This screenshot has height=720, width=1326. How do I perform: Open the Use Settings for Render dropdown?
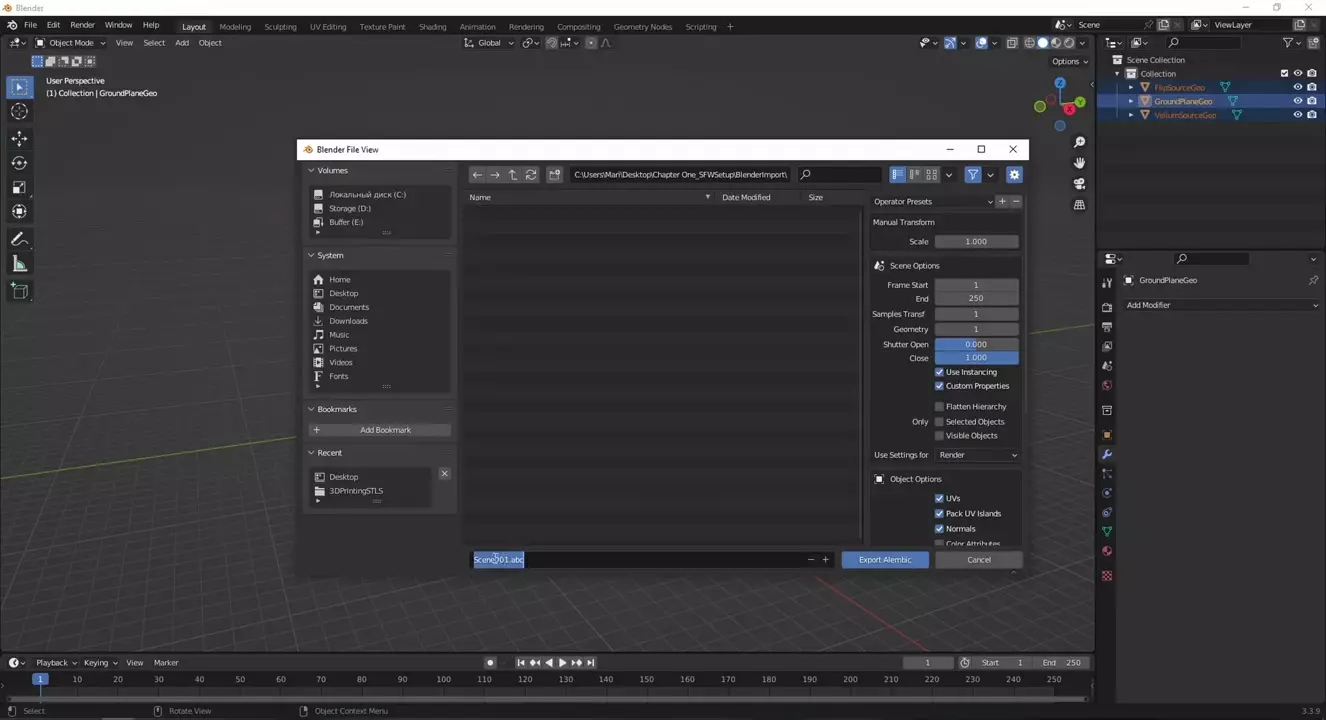pos(977,455)
